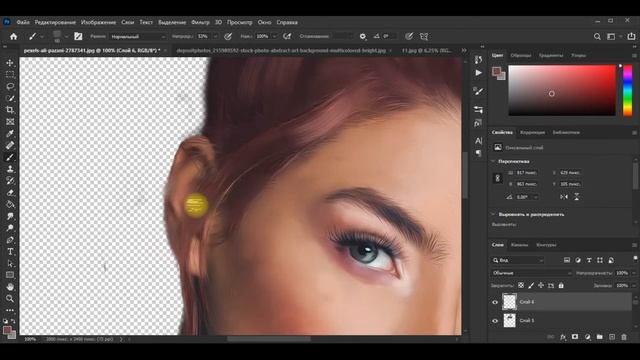Select the Healing Brush tool
The height and width of the screenshot is (360, 640).
[10, 145]
